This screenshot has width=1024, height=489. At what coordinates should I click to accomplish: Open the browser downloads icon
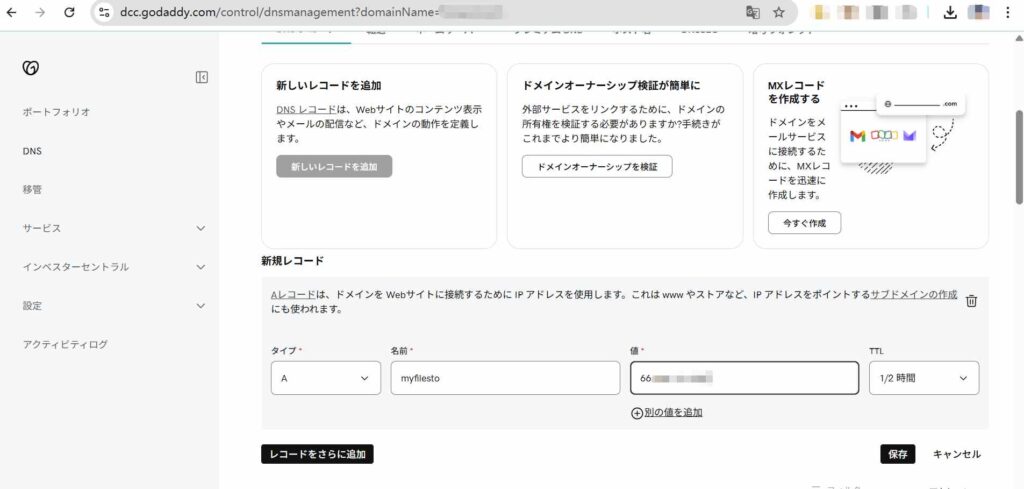tap(950, 12)
